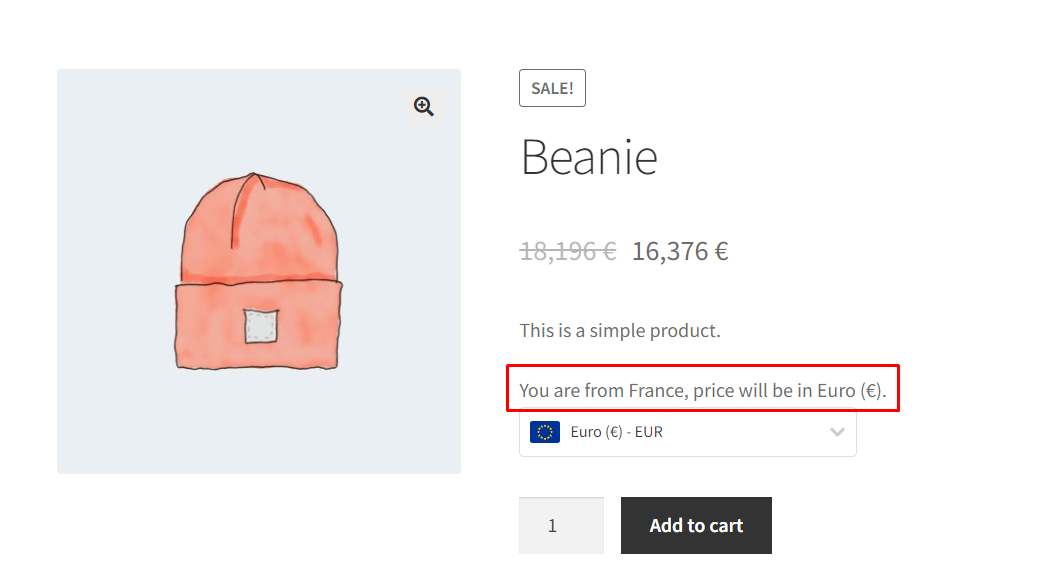Click the quantity input field showing 1

tap(561, 525)
